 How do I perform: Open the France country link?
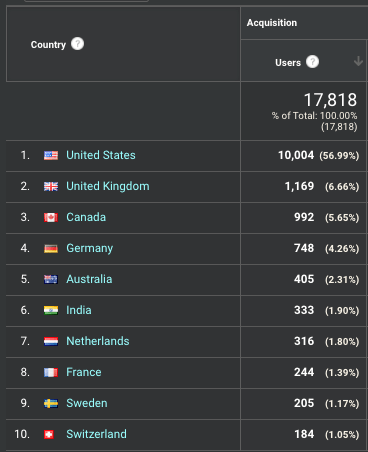pyautogui.click(x=84, y=372)
